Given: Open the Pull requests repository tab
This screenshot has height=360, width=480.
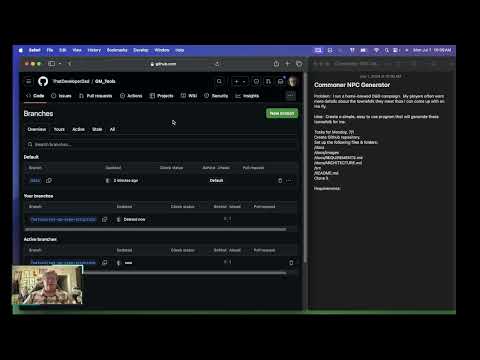Looking at the screenshot, I should [96, 96].
